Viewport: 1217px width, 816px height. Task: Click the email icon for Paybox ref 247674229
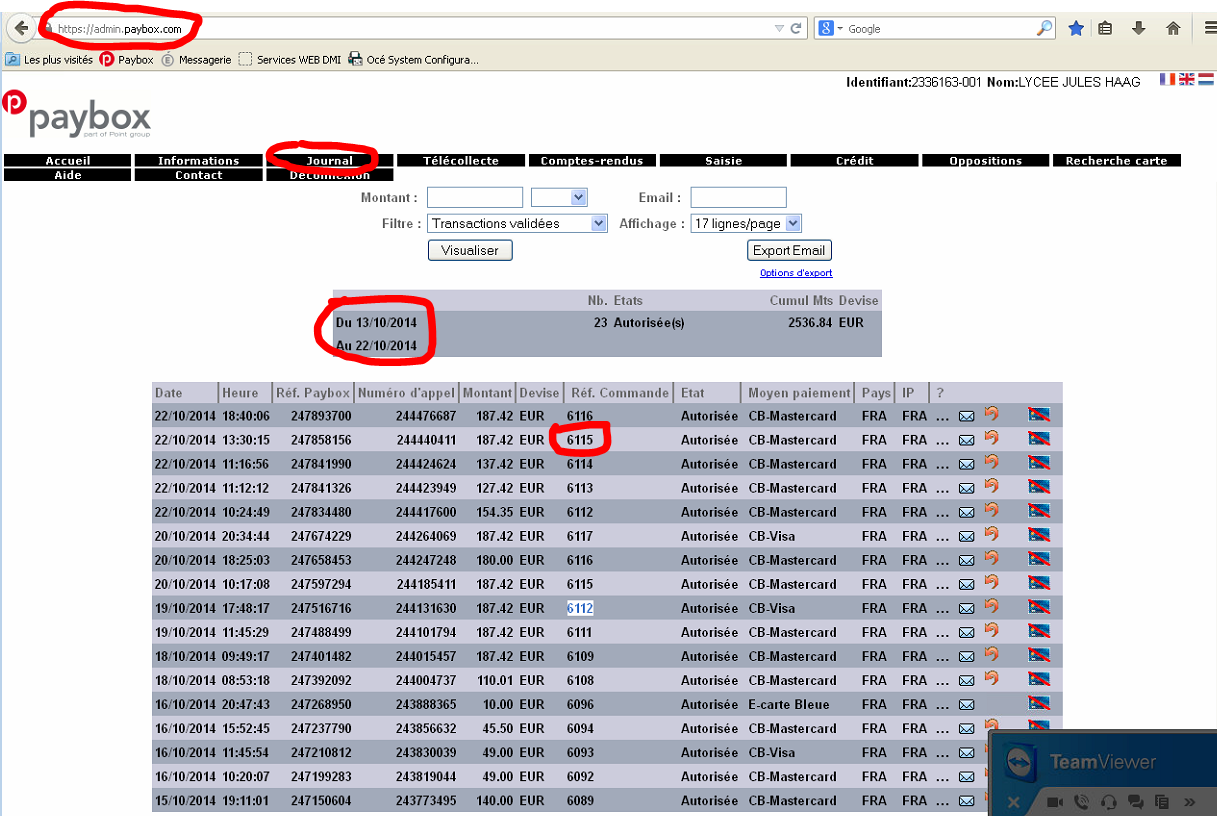(966, 536)
